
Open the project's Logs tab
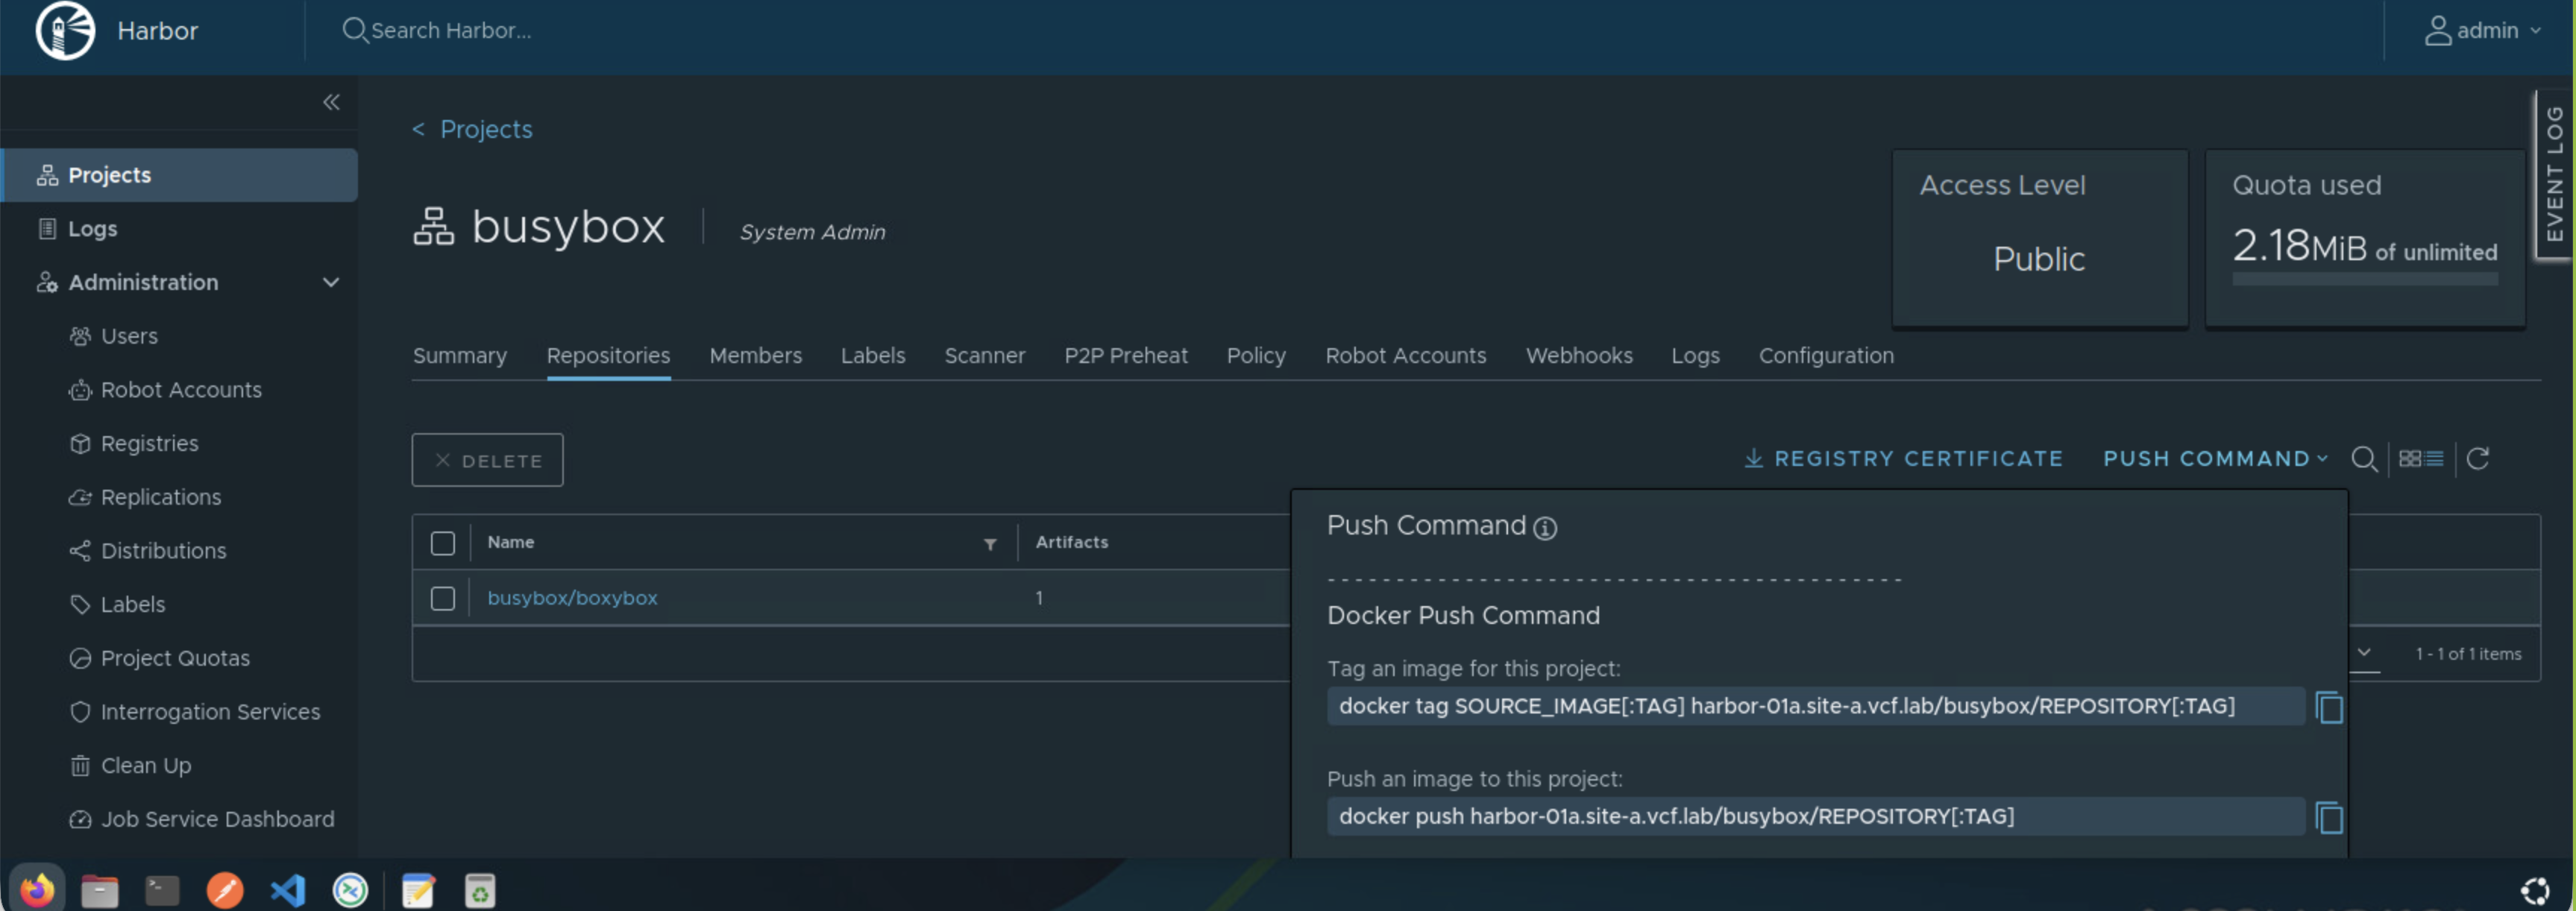pyautogui.click(x=1695, y=356)
